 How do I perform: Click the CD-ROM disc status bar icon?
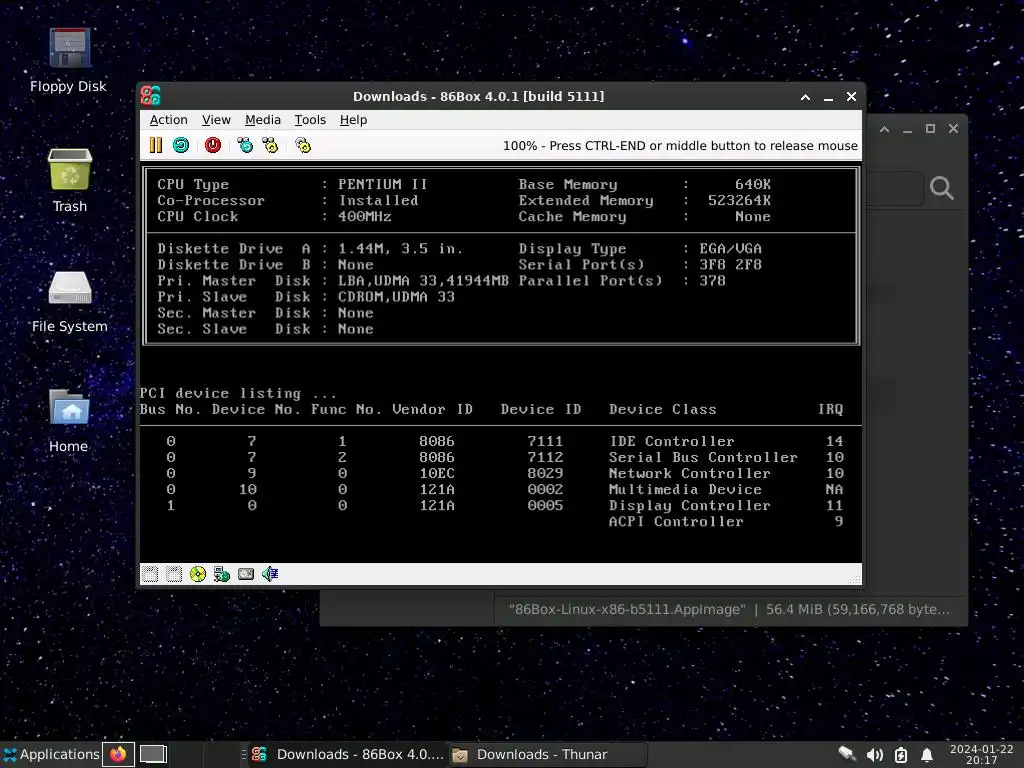pos(198,574)
